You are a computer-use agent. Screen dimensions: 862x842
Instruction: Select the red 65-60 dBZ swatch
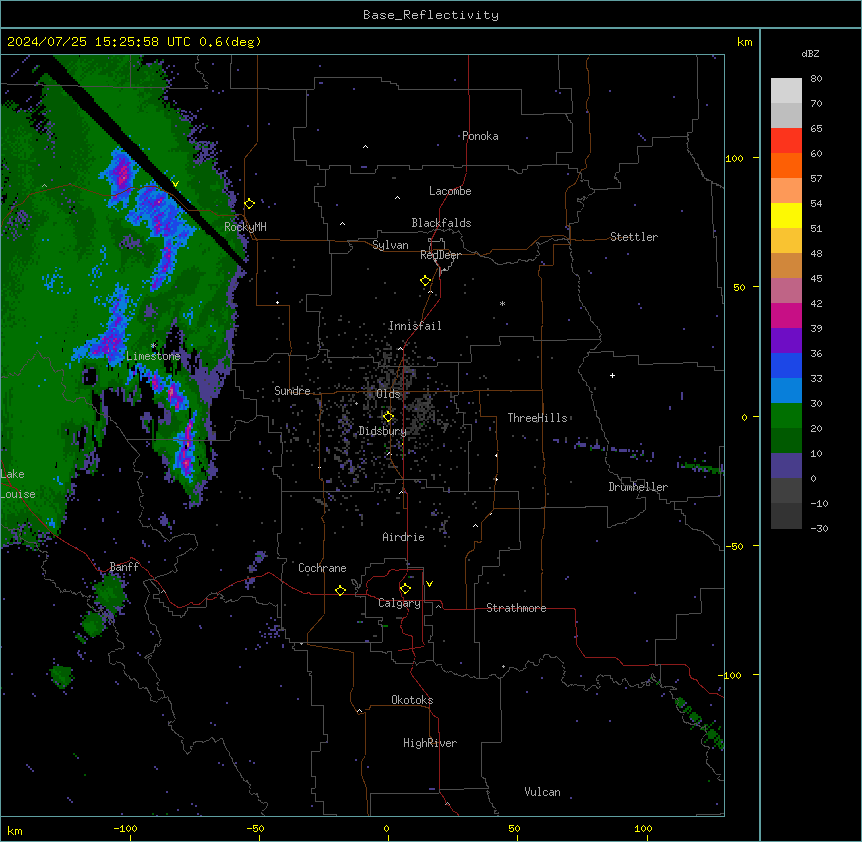(786, 141)
